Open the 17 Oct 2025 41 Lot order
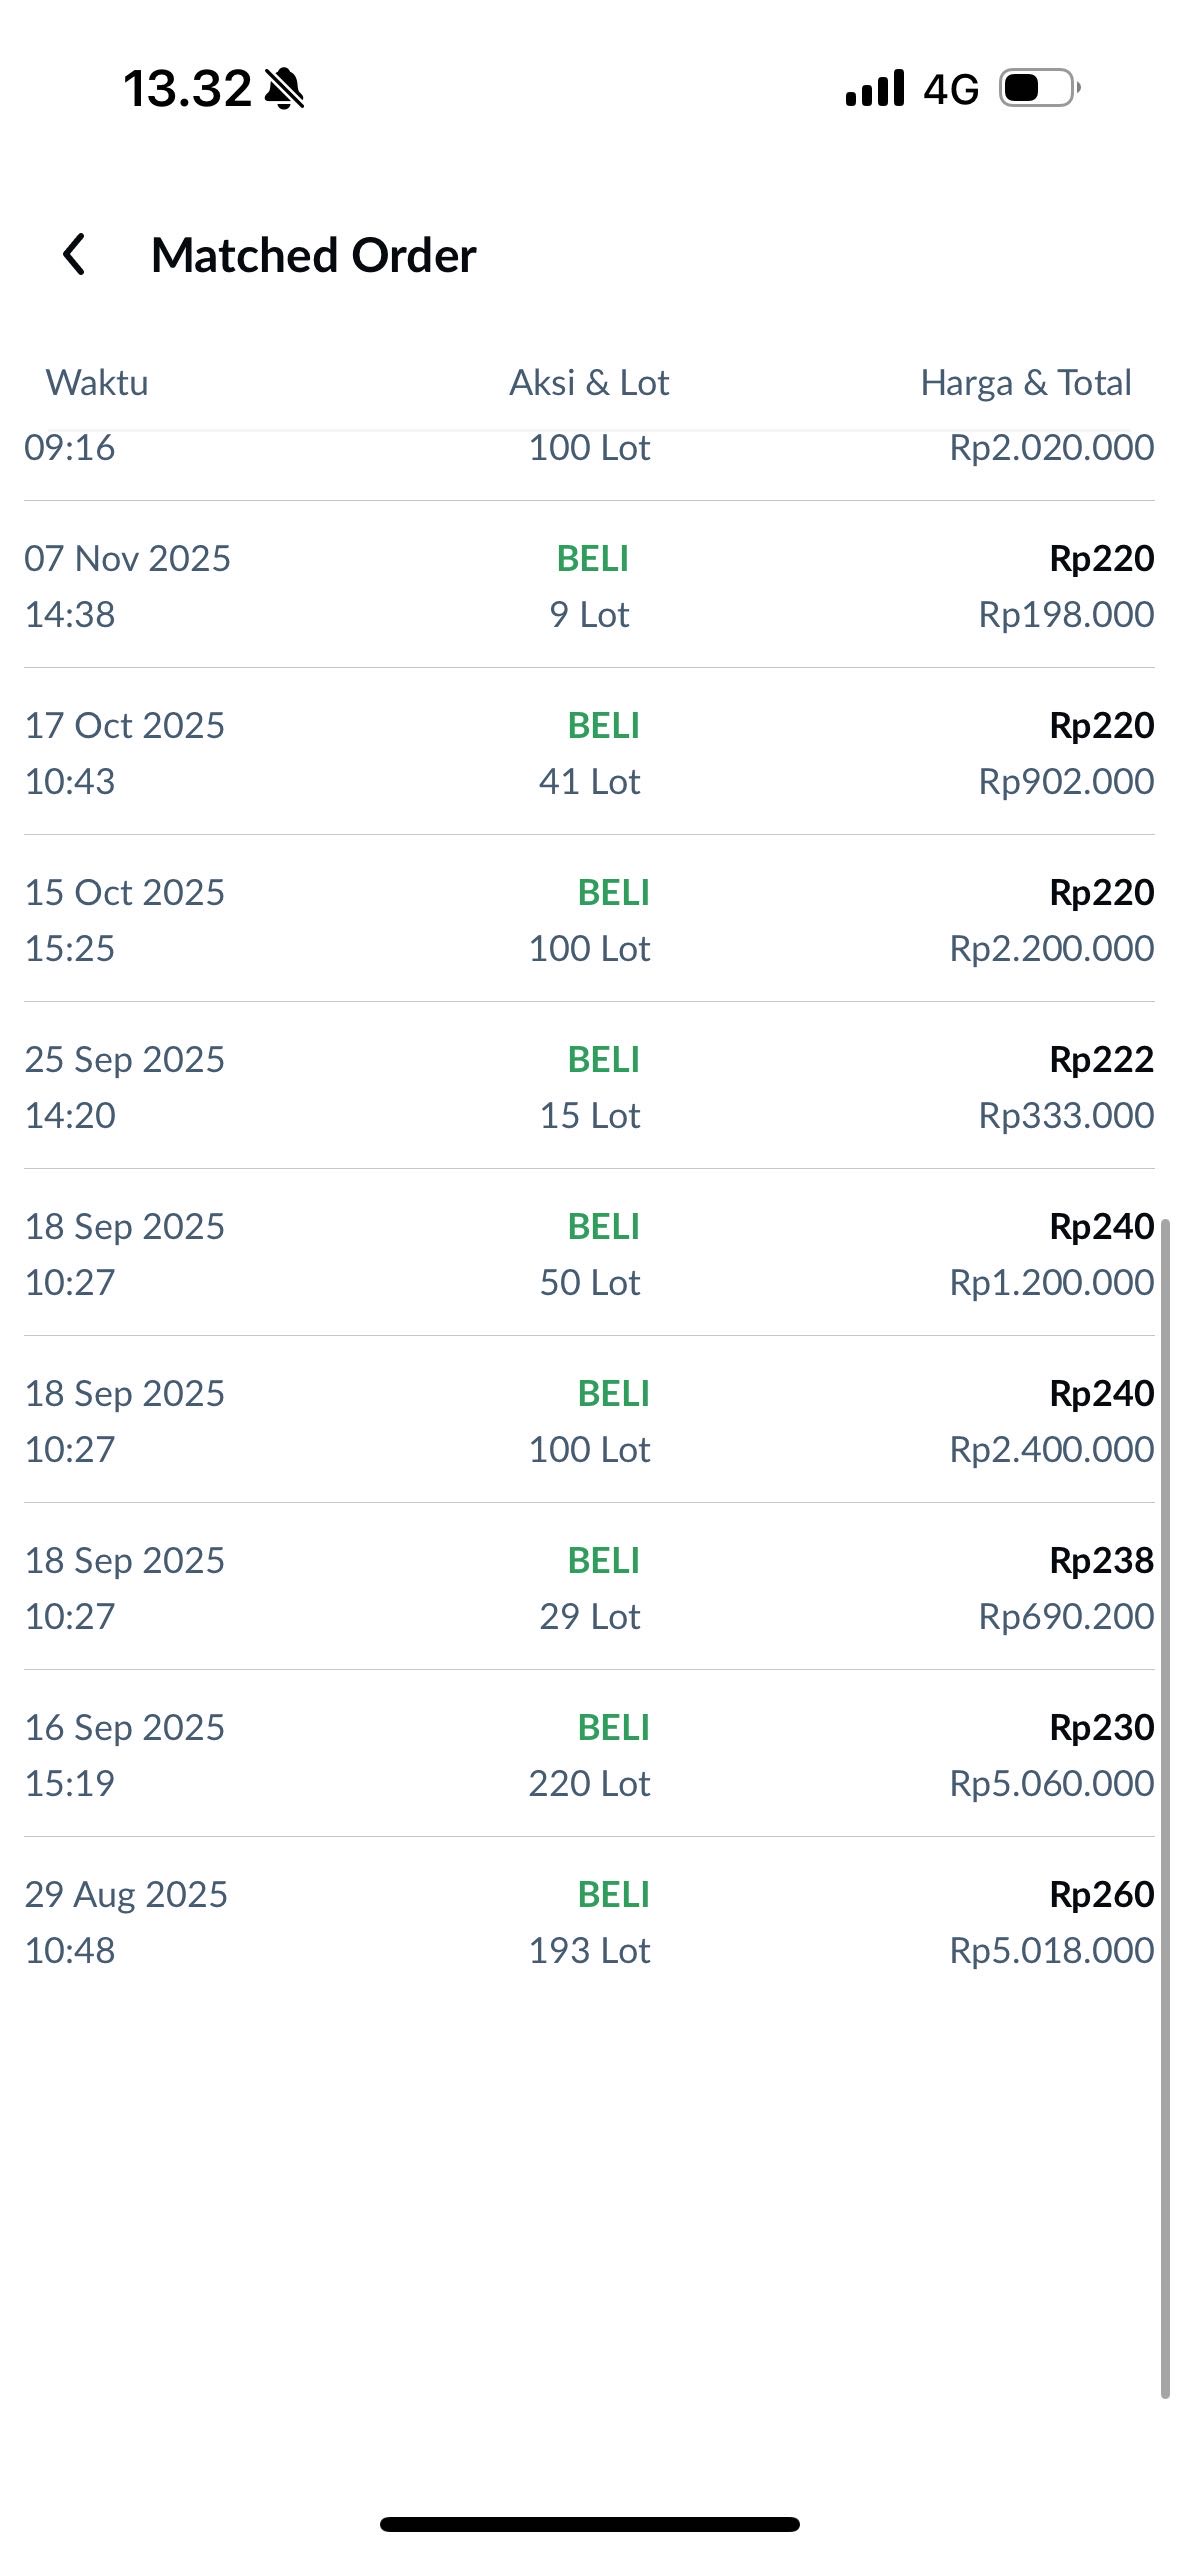 click(x=589, y=753)
